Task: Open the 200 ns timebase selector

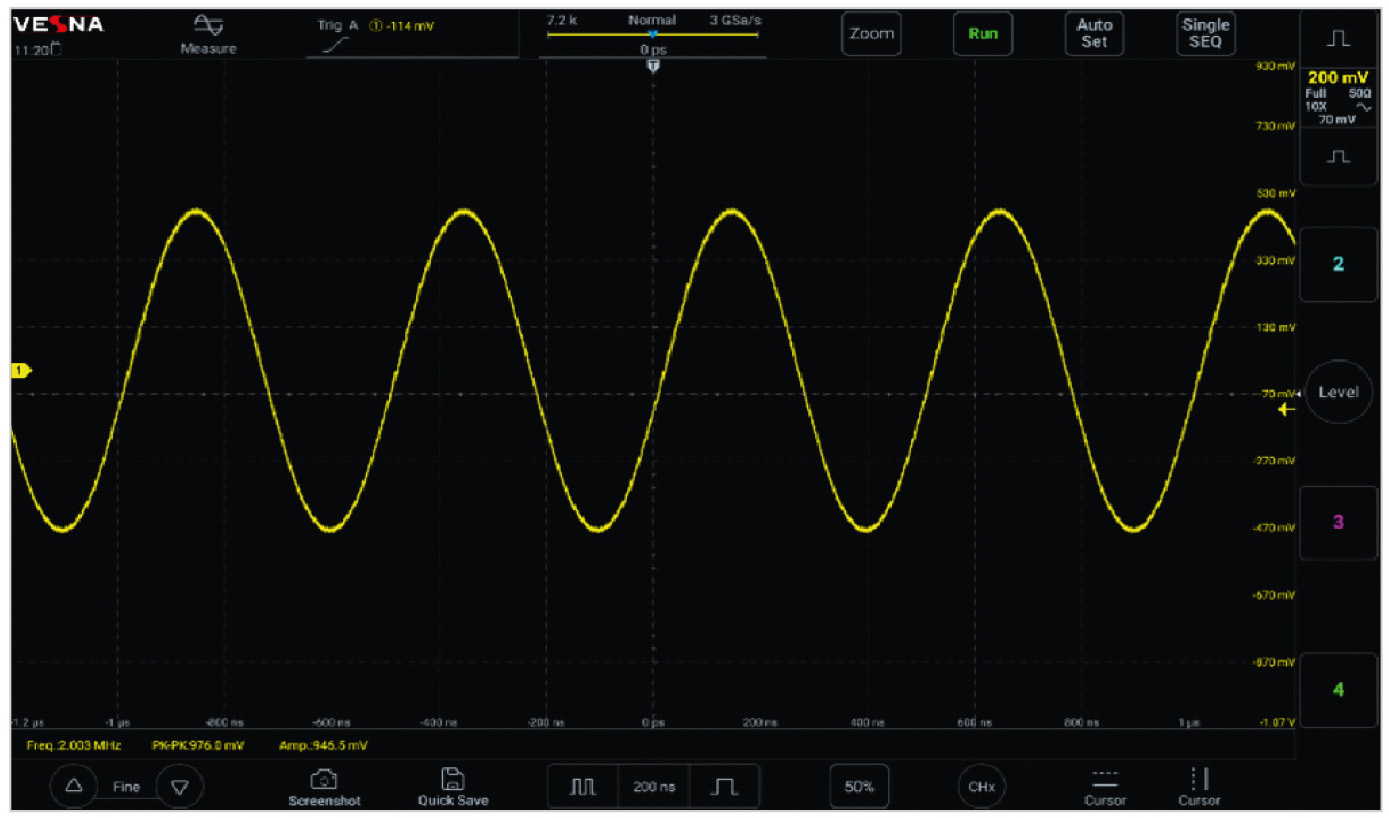Action: pos(653,787)
